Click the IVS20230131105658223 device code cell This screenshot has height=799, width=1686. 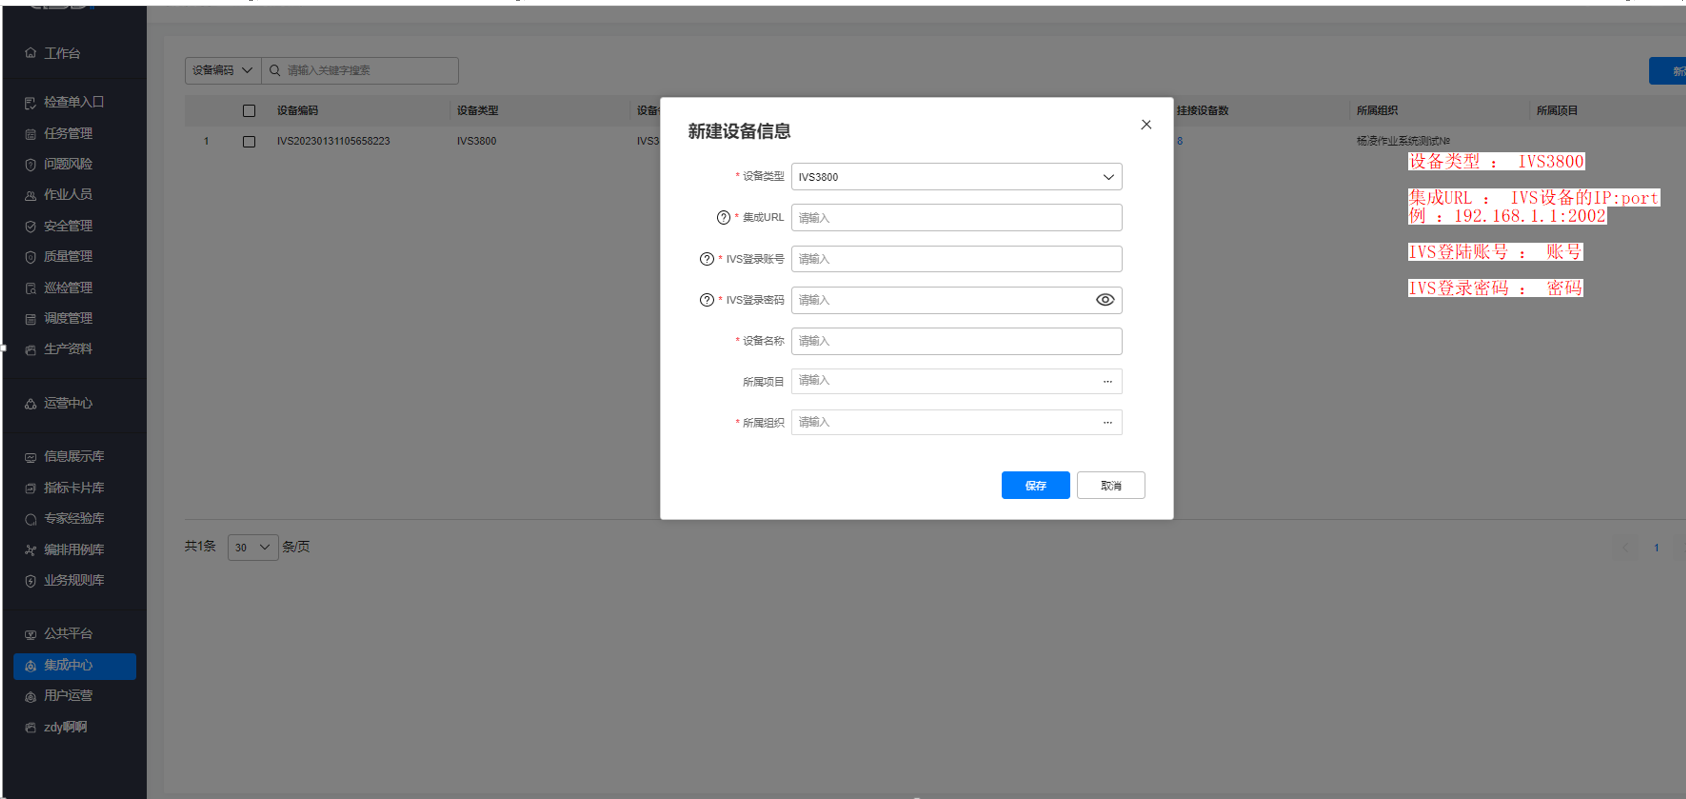pos(333,142)
